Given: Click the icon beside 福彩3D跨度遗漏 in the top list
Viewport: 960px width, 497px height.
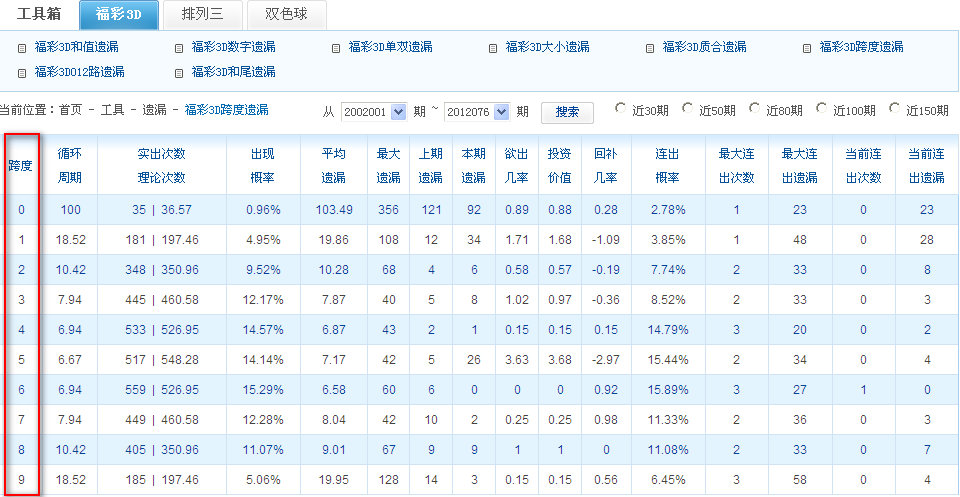Looking at the screenshot, I should (x=808, y=47).
